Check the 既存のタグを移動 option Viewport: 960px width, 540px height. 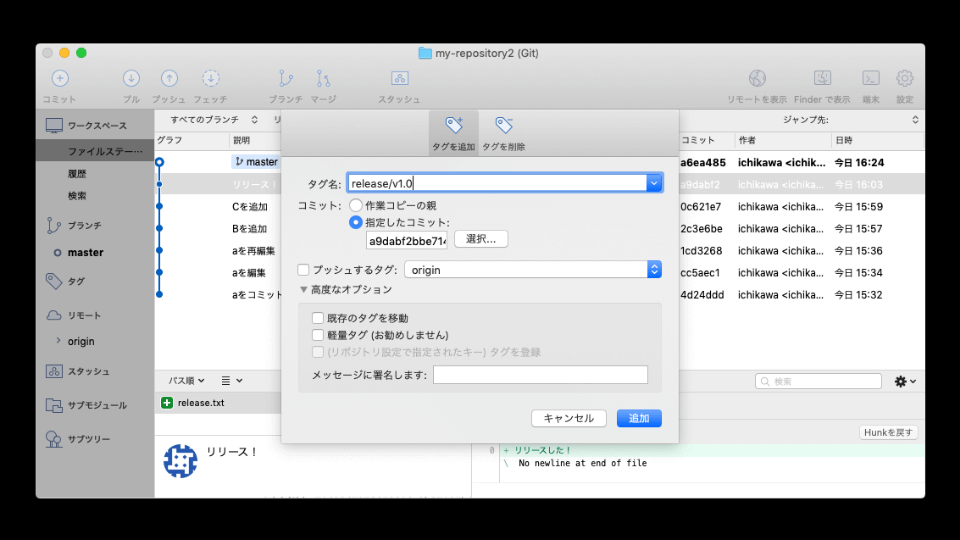(x=318, y=318)
